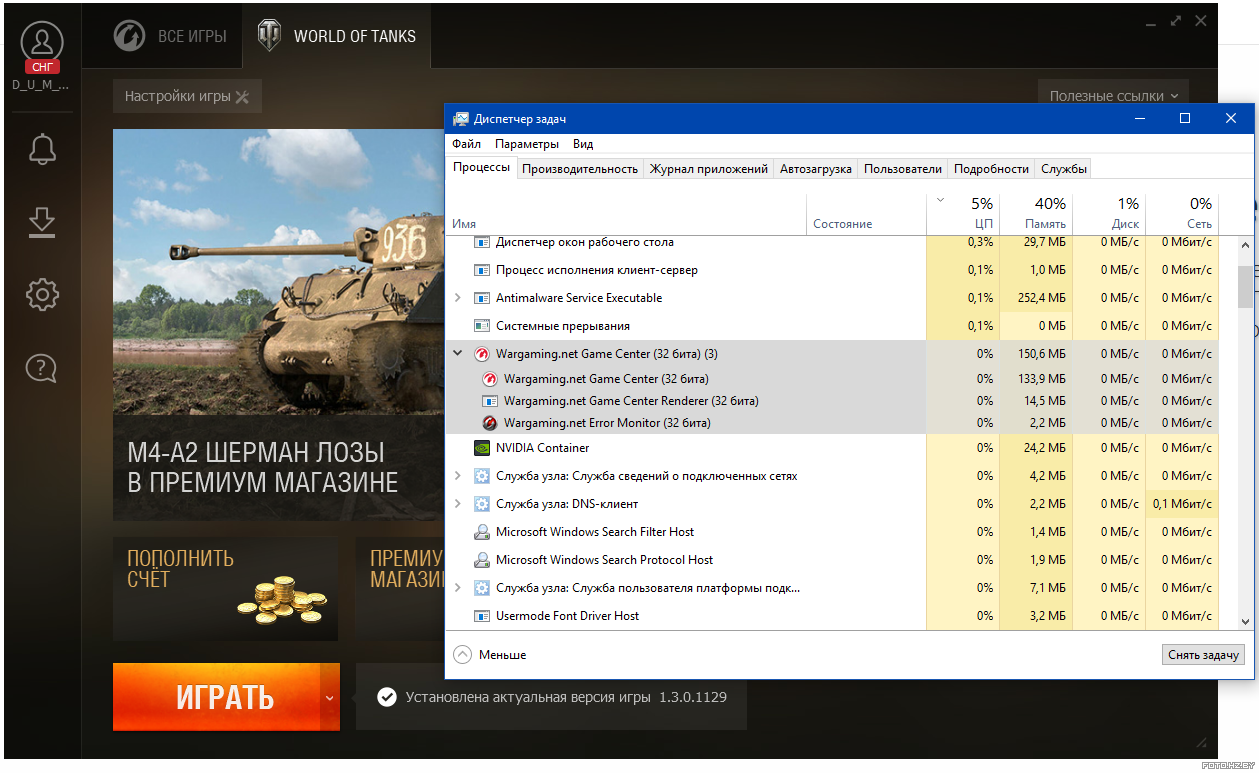Screen dimensions: 1259x773
Task: Open the user profile avatar in Game Center
Action: 41,42
